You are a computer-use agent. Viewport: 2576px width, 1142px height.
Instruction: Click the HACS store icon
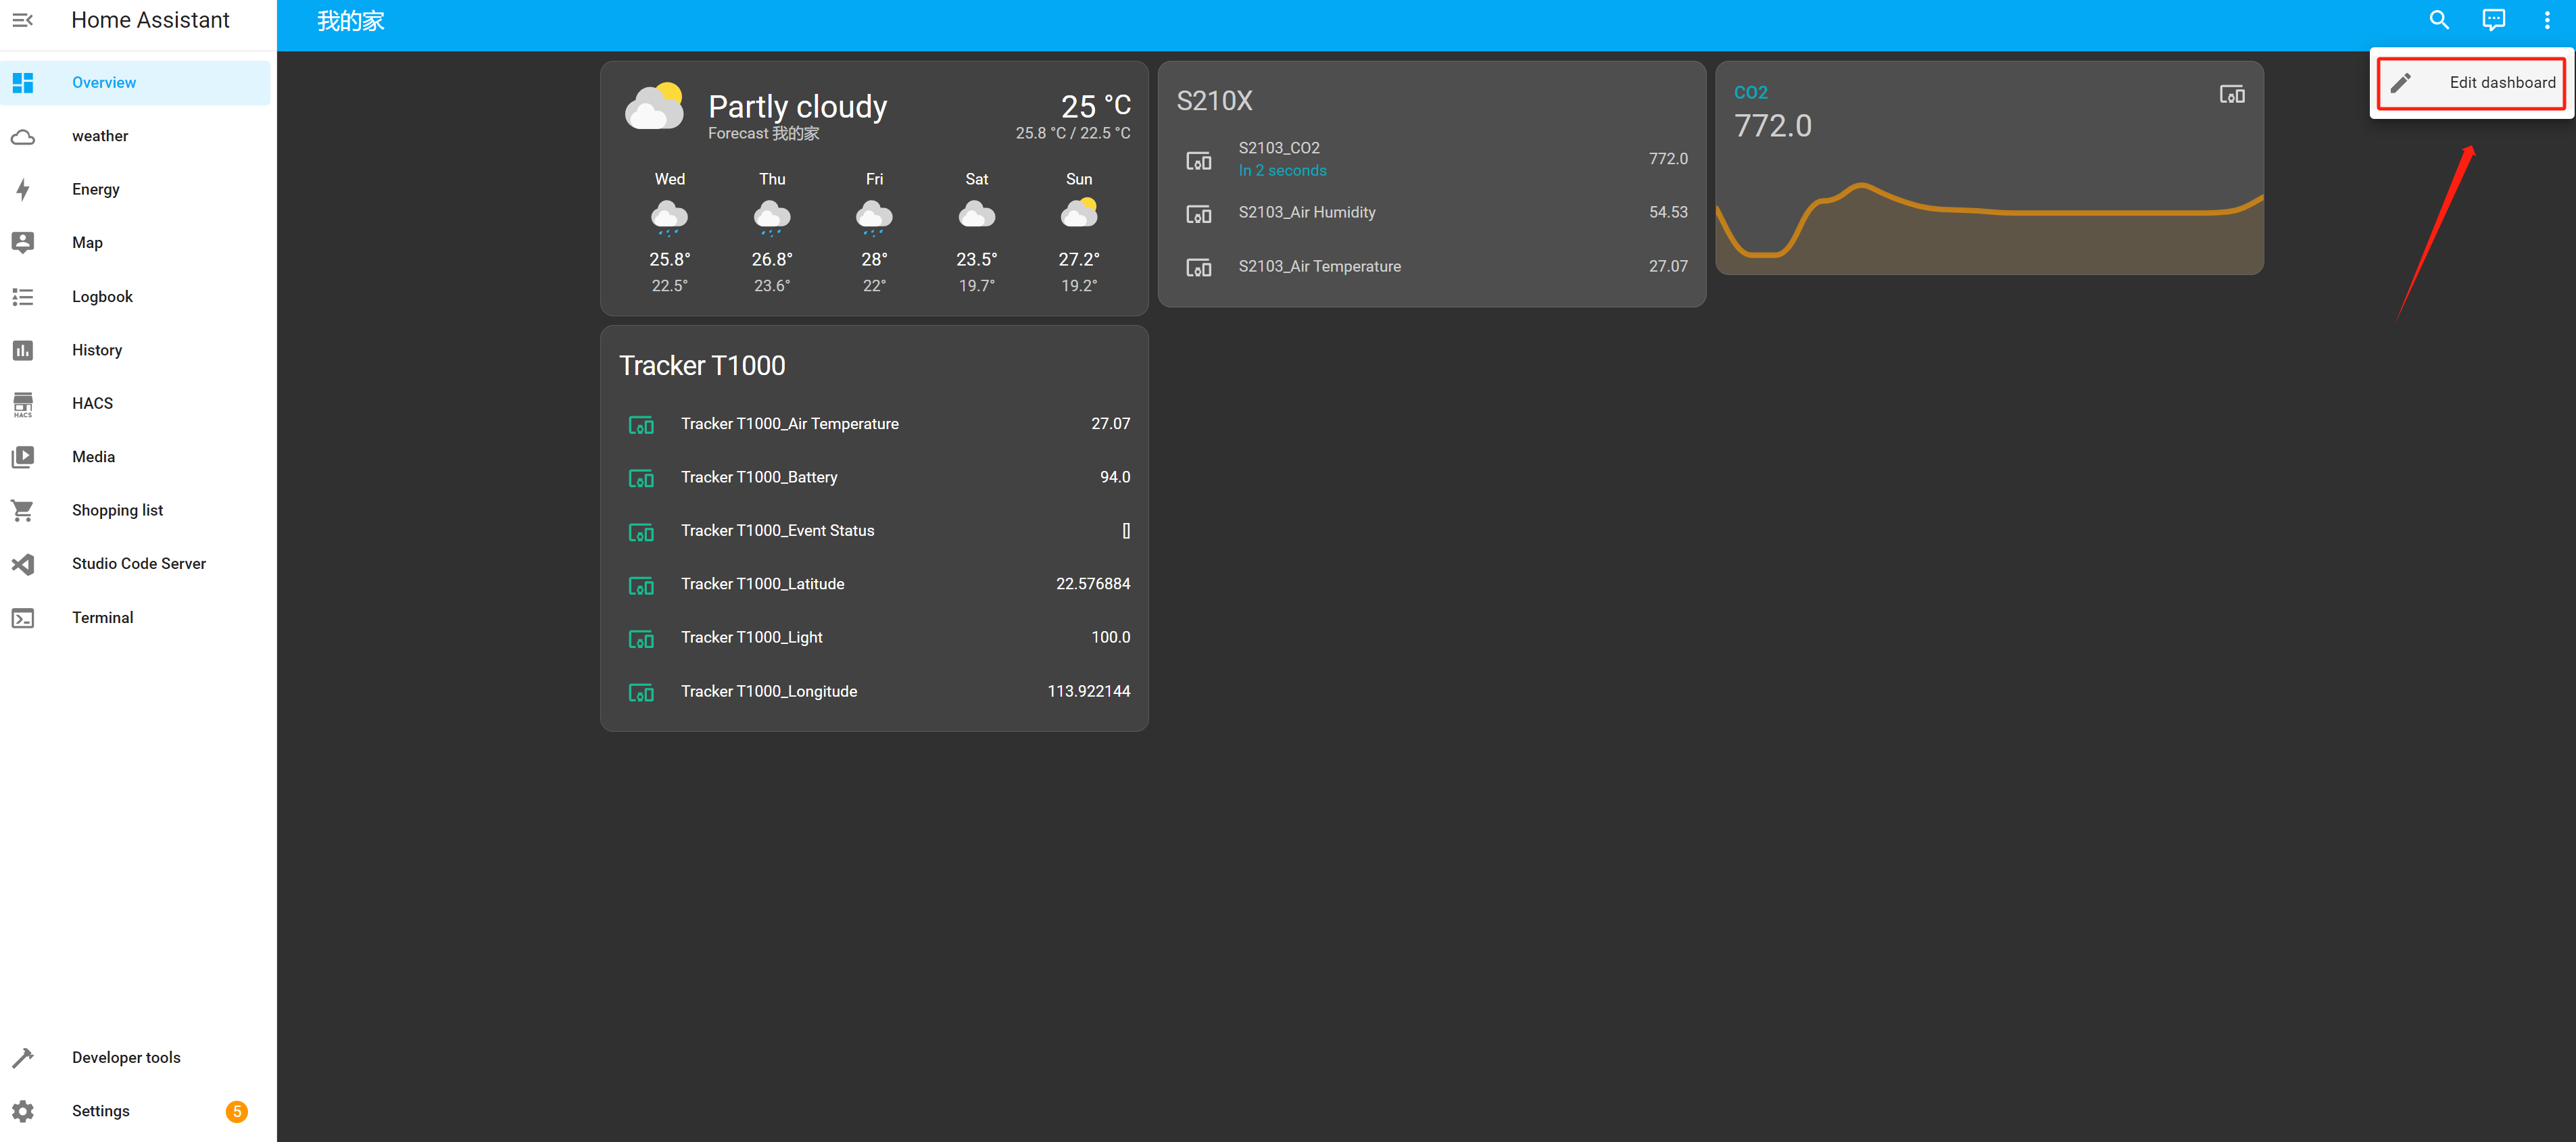pyautogui.click(x=23, y=404)
